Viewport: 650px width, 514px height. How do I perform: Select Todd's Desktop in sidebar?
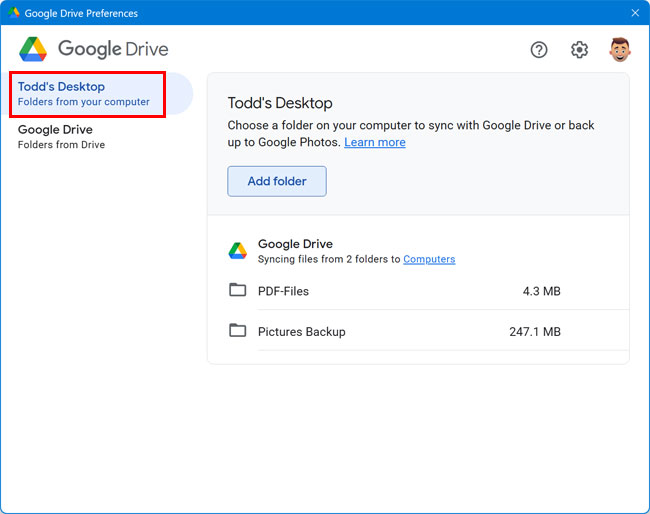[97, 94]
